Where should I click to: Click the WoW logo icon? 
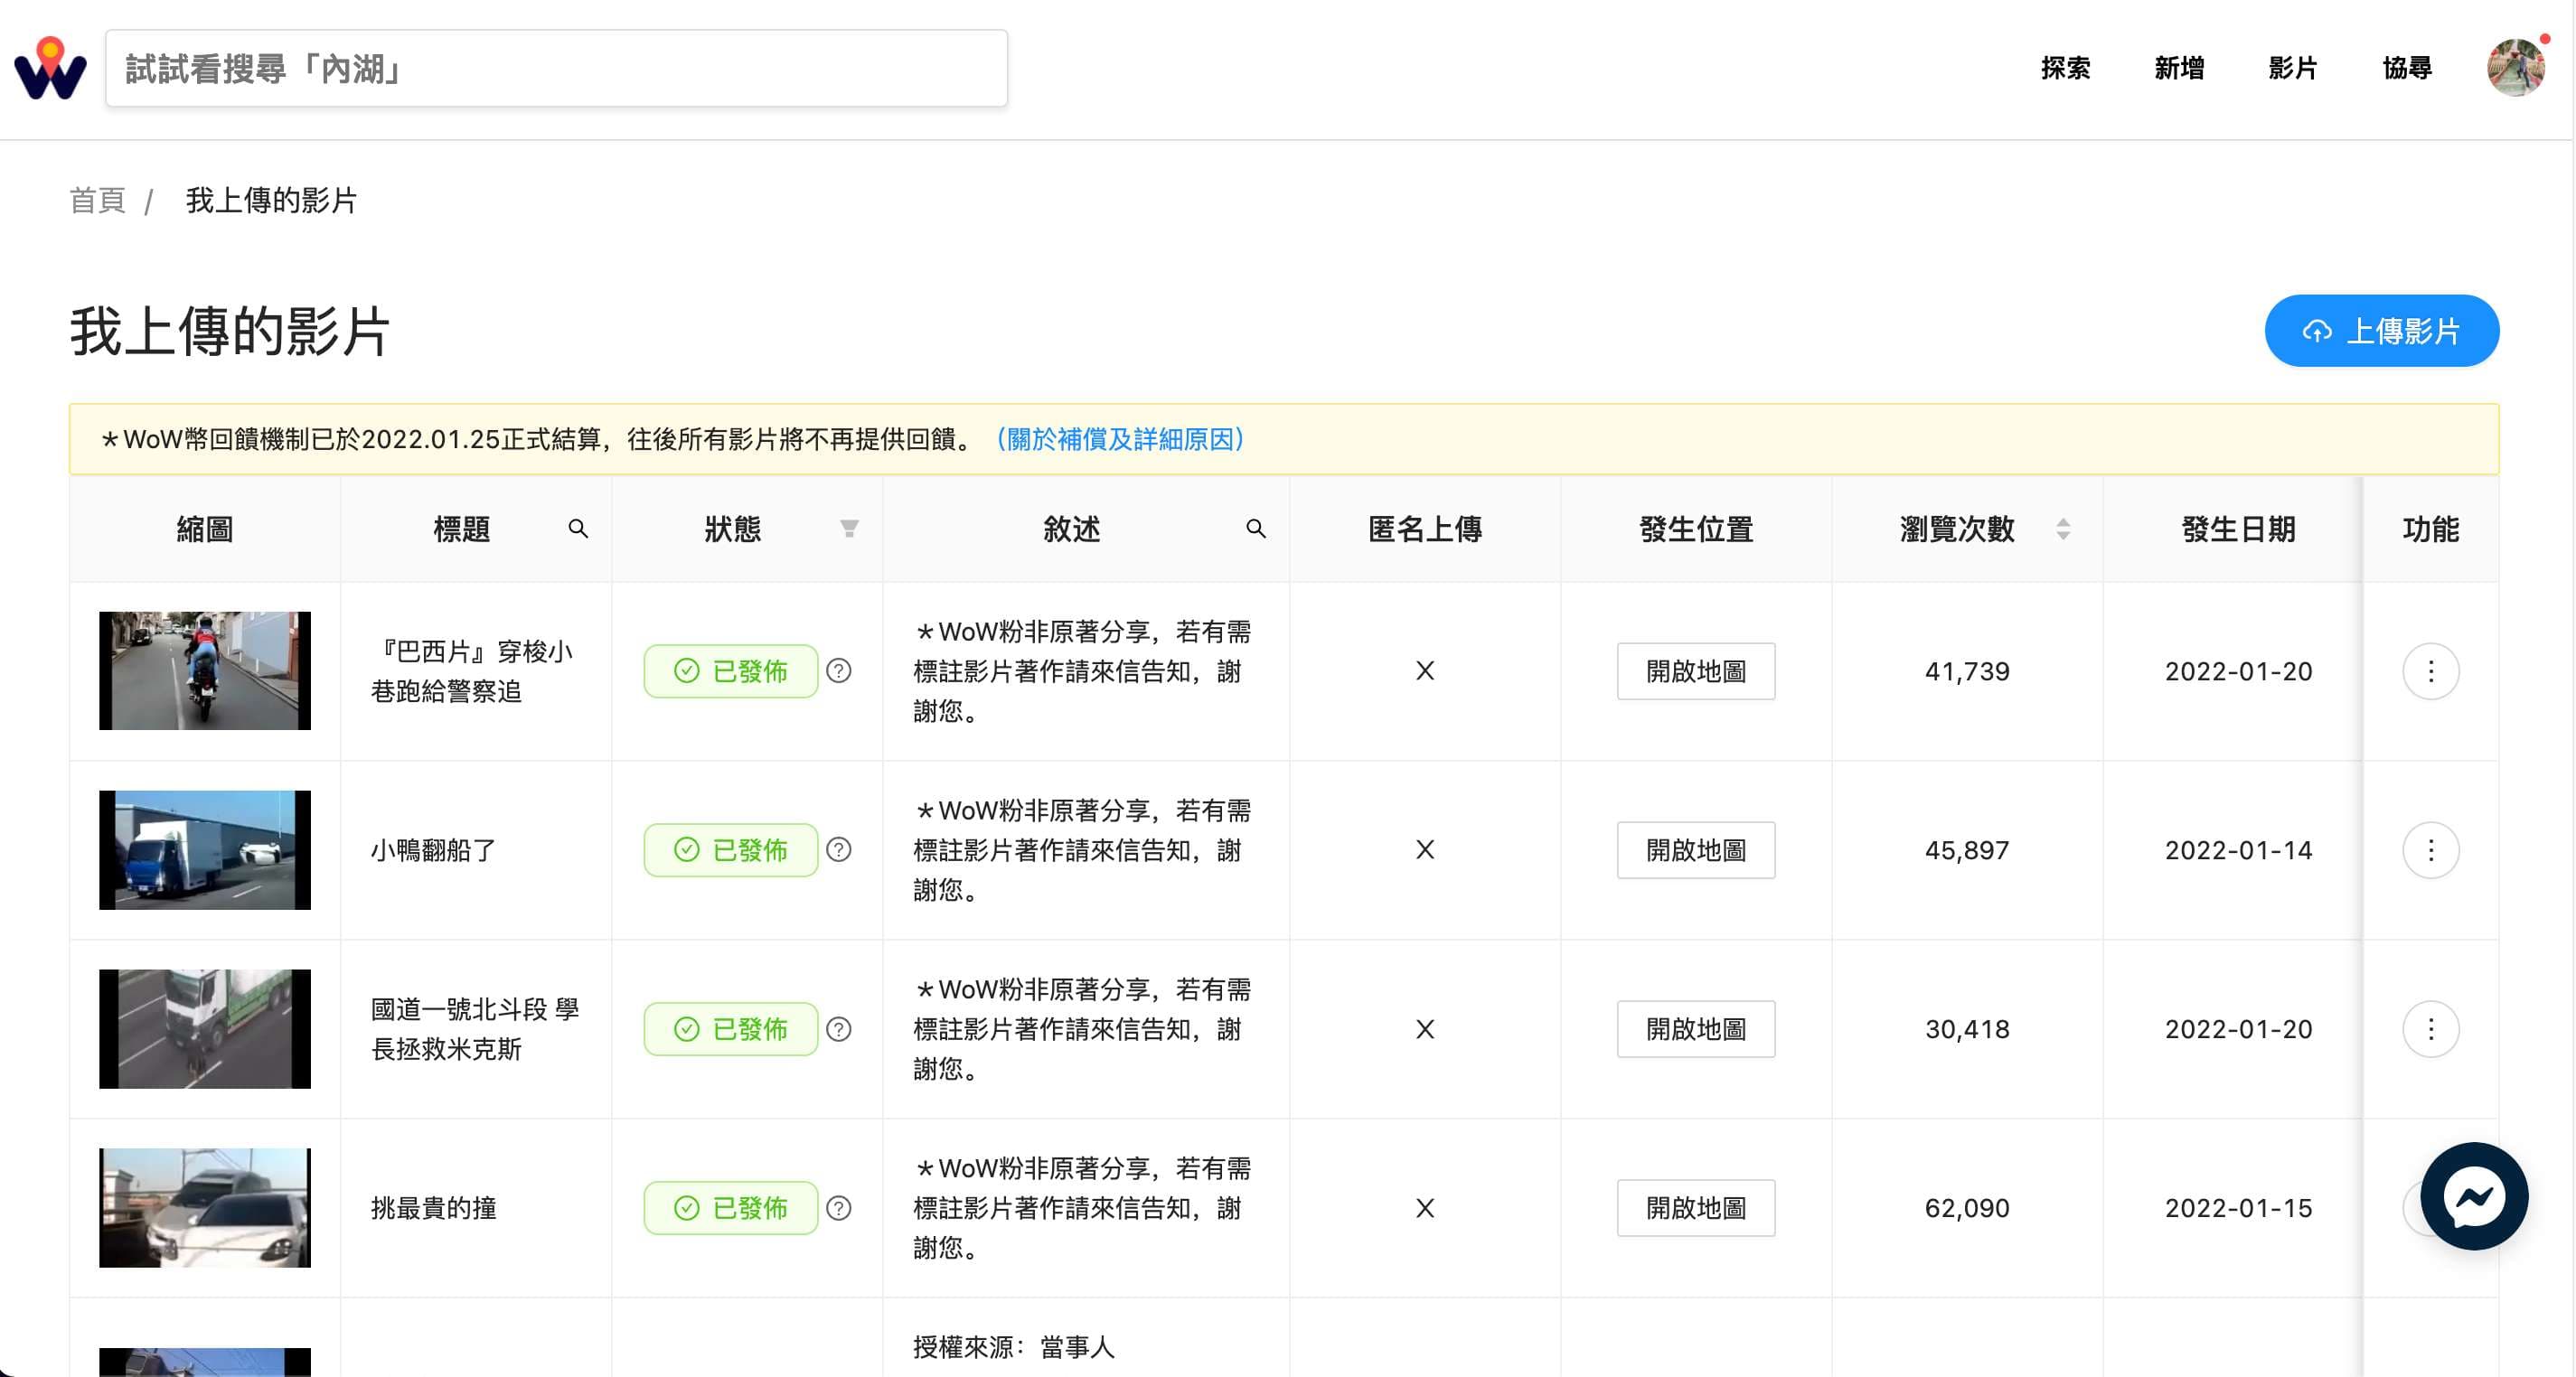(x=50, y=68)
